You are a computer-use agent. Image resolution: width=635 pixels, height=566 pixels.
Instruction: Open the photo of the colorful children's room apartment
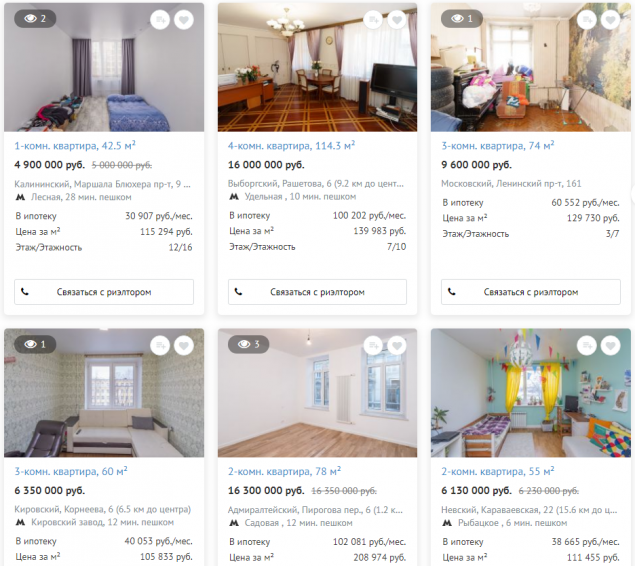coord(531,393)
